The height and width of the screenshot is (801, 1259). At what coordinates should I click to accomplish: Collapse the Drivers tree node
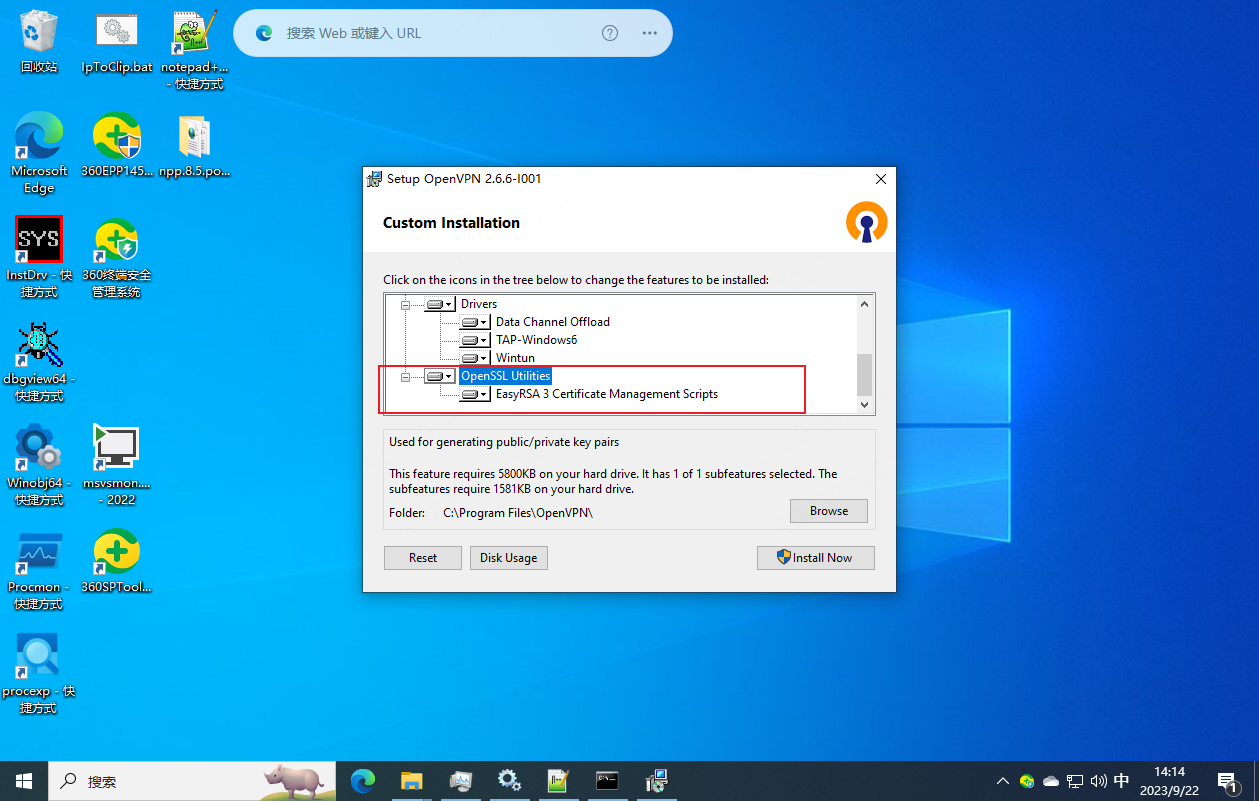pos(406,304)
